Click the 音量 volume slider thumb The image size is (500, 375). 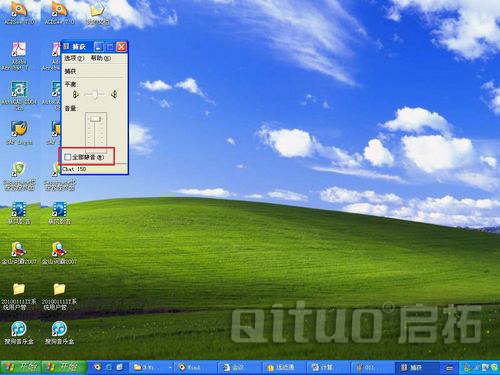(x=96, y=119)
